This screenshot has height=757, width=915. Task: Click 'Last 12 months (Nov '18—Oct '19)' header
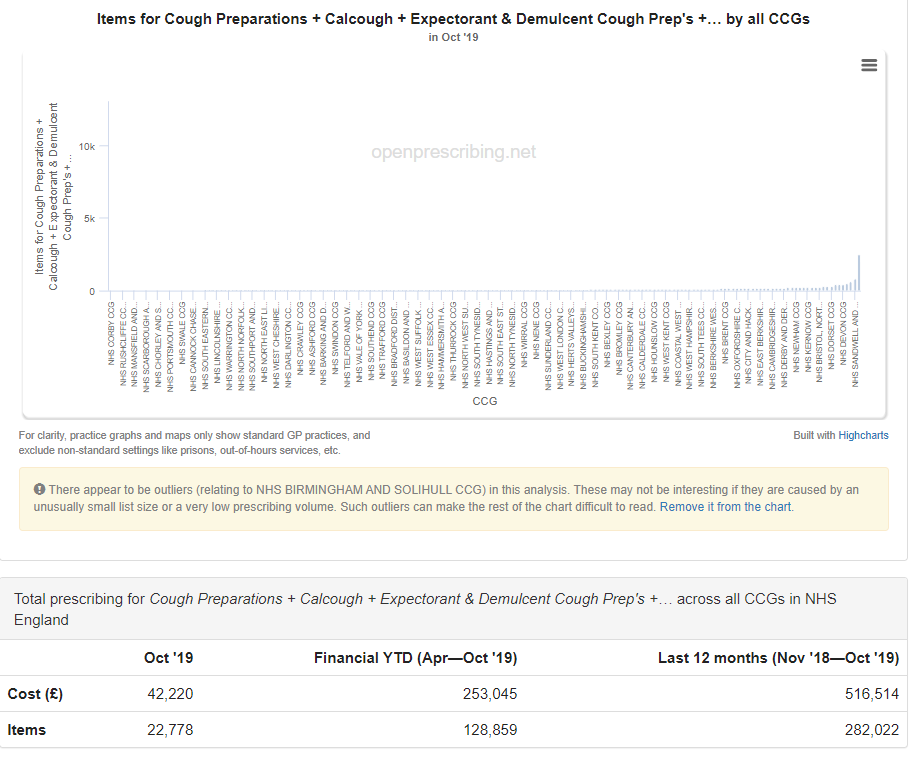(778, 658)
